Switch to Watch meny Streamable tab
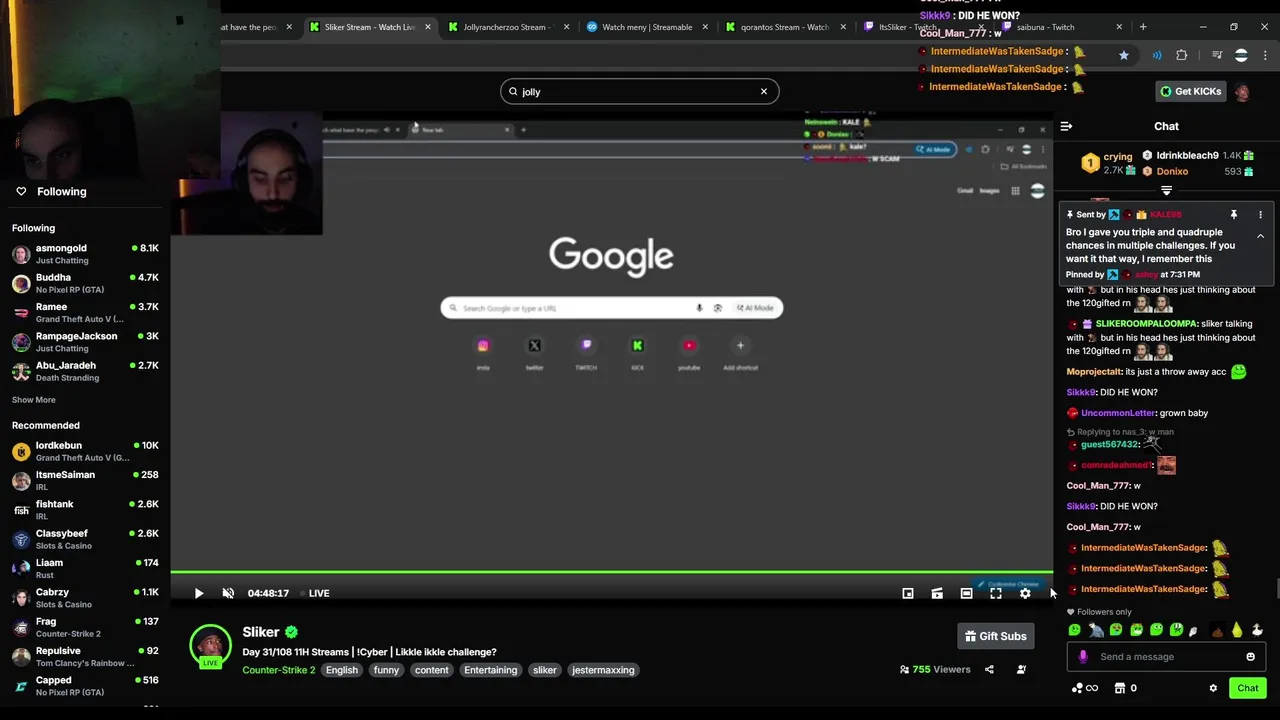Viewport: 1280px width, 720px height. coord(645,27)
